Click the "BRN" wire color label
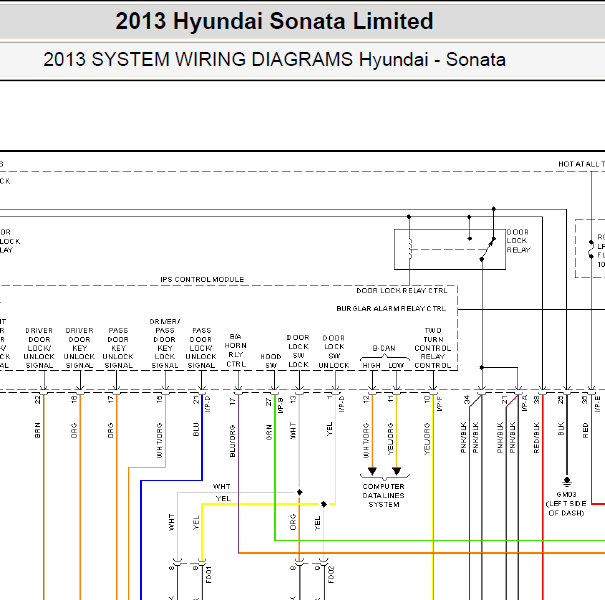605x600 pixels. click(x=37, y=430)
